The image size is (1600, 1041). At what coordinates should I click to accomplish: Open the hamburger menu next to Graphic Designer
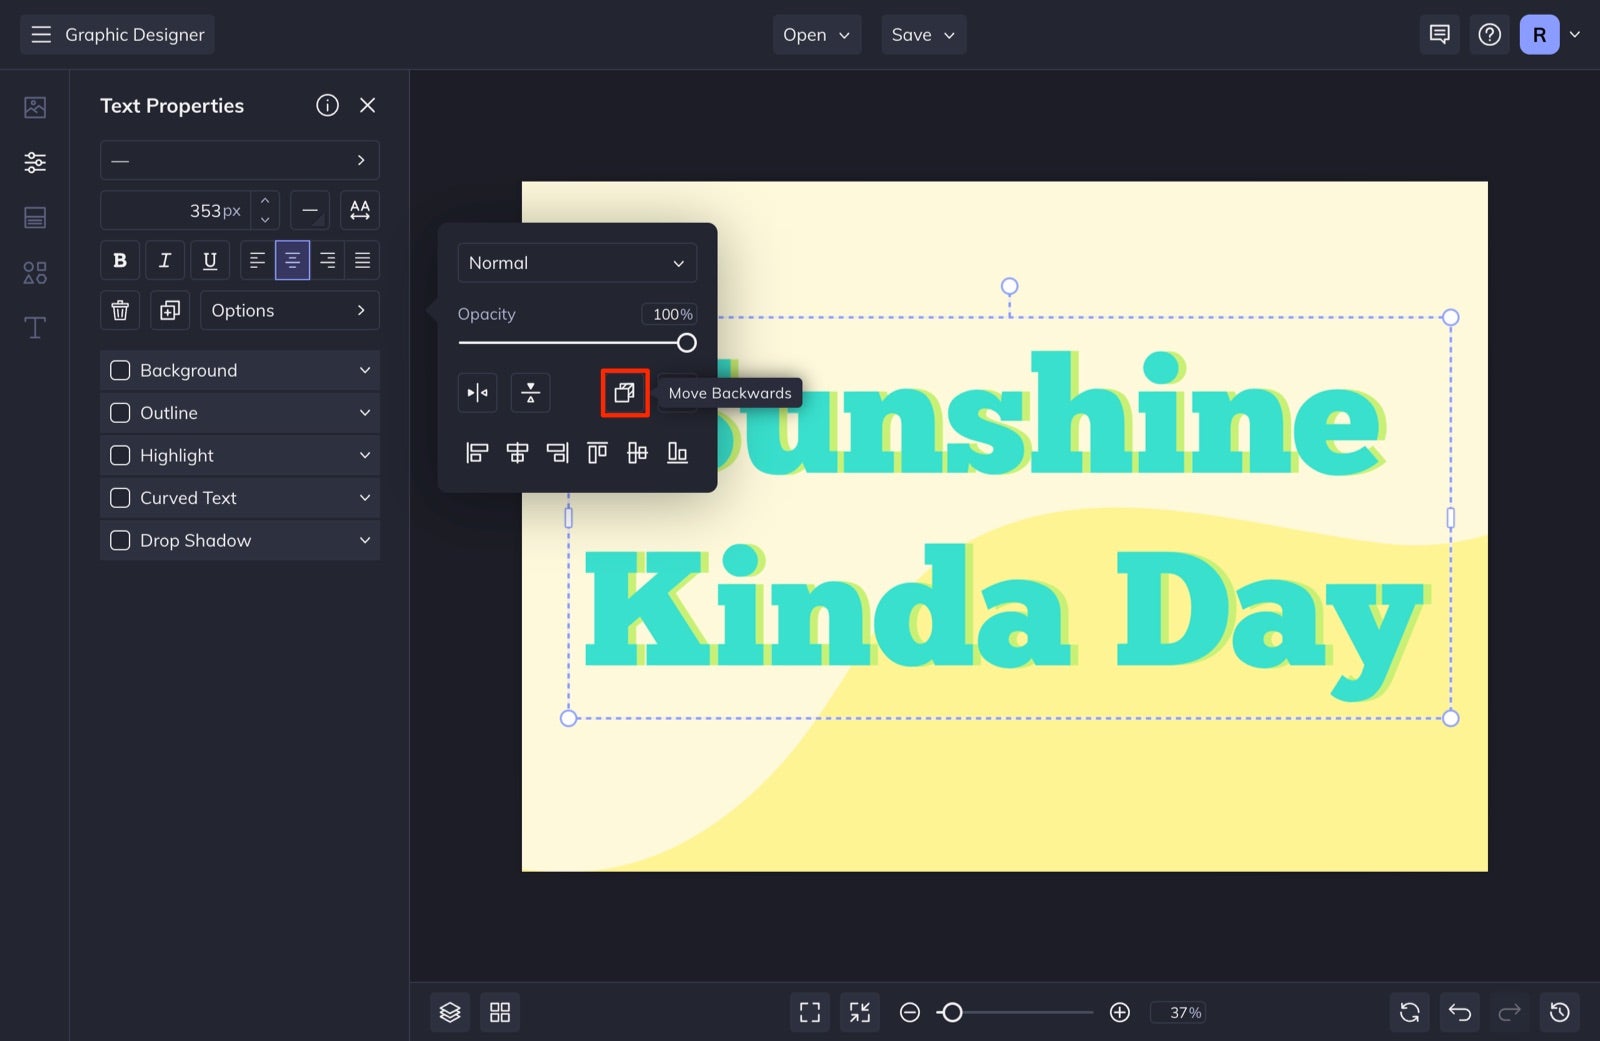[x=41, y=34]
